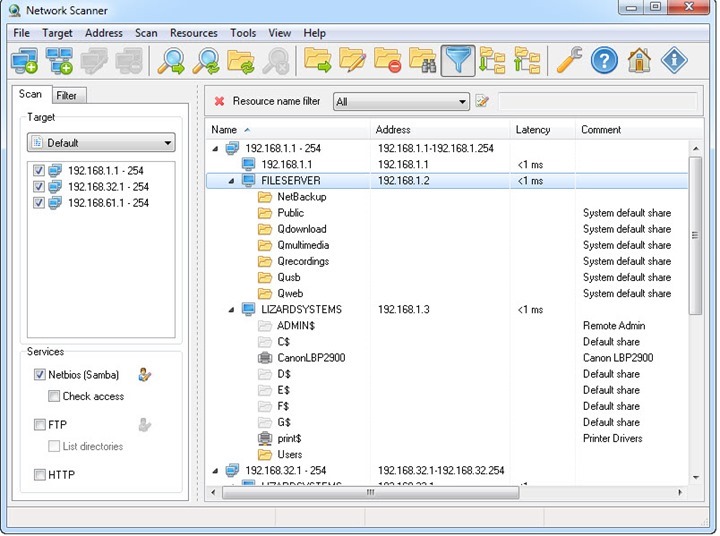Click the blue question mark help icon
The image size is (720, 536).
click(604, 61)
